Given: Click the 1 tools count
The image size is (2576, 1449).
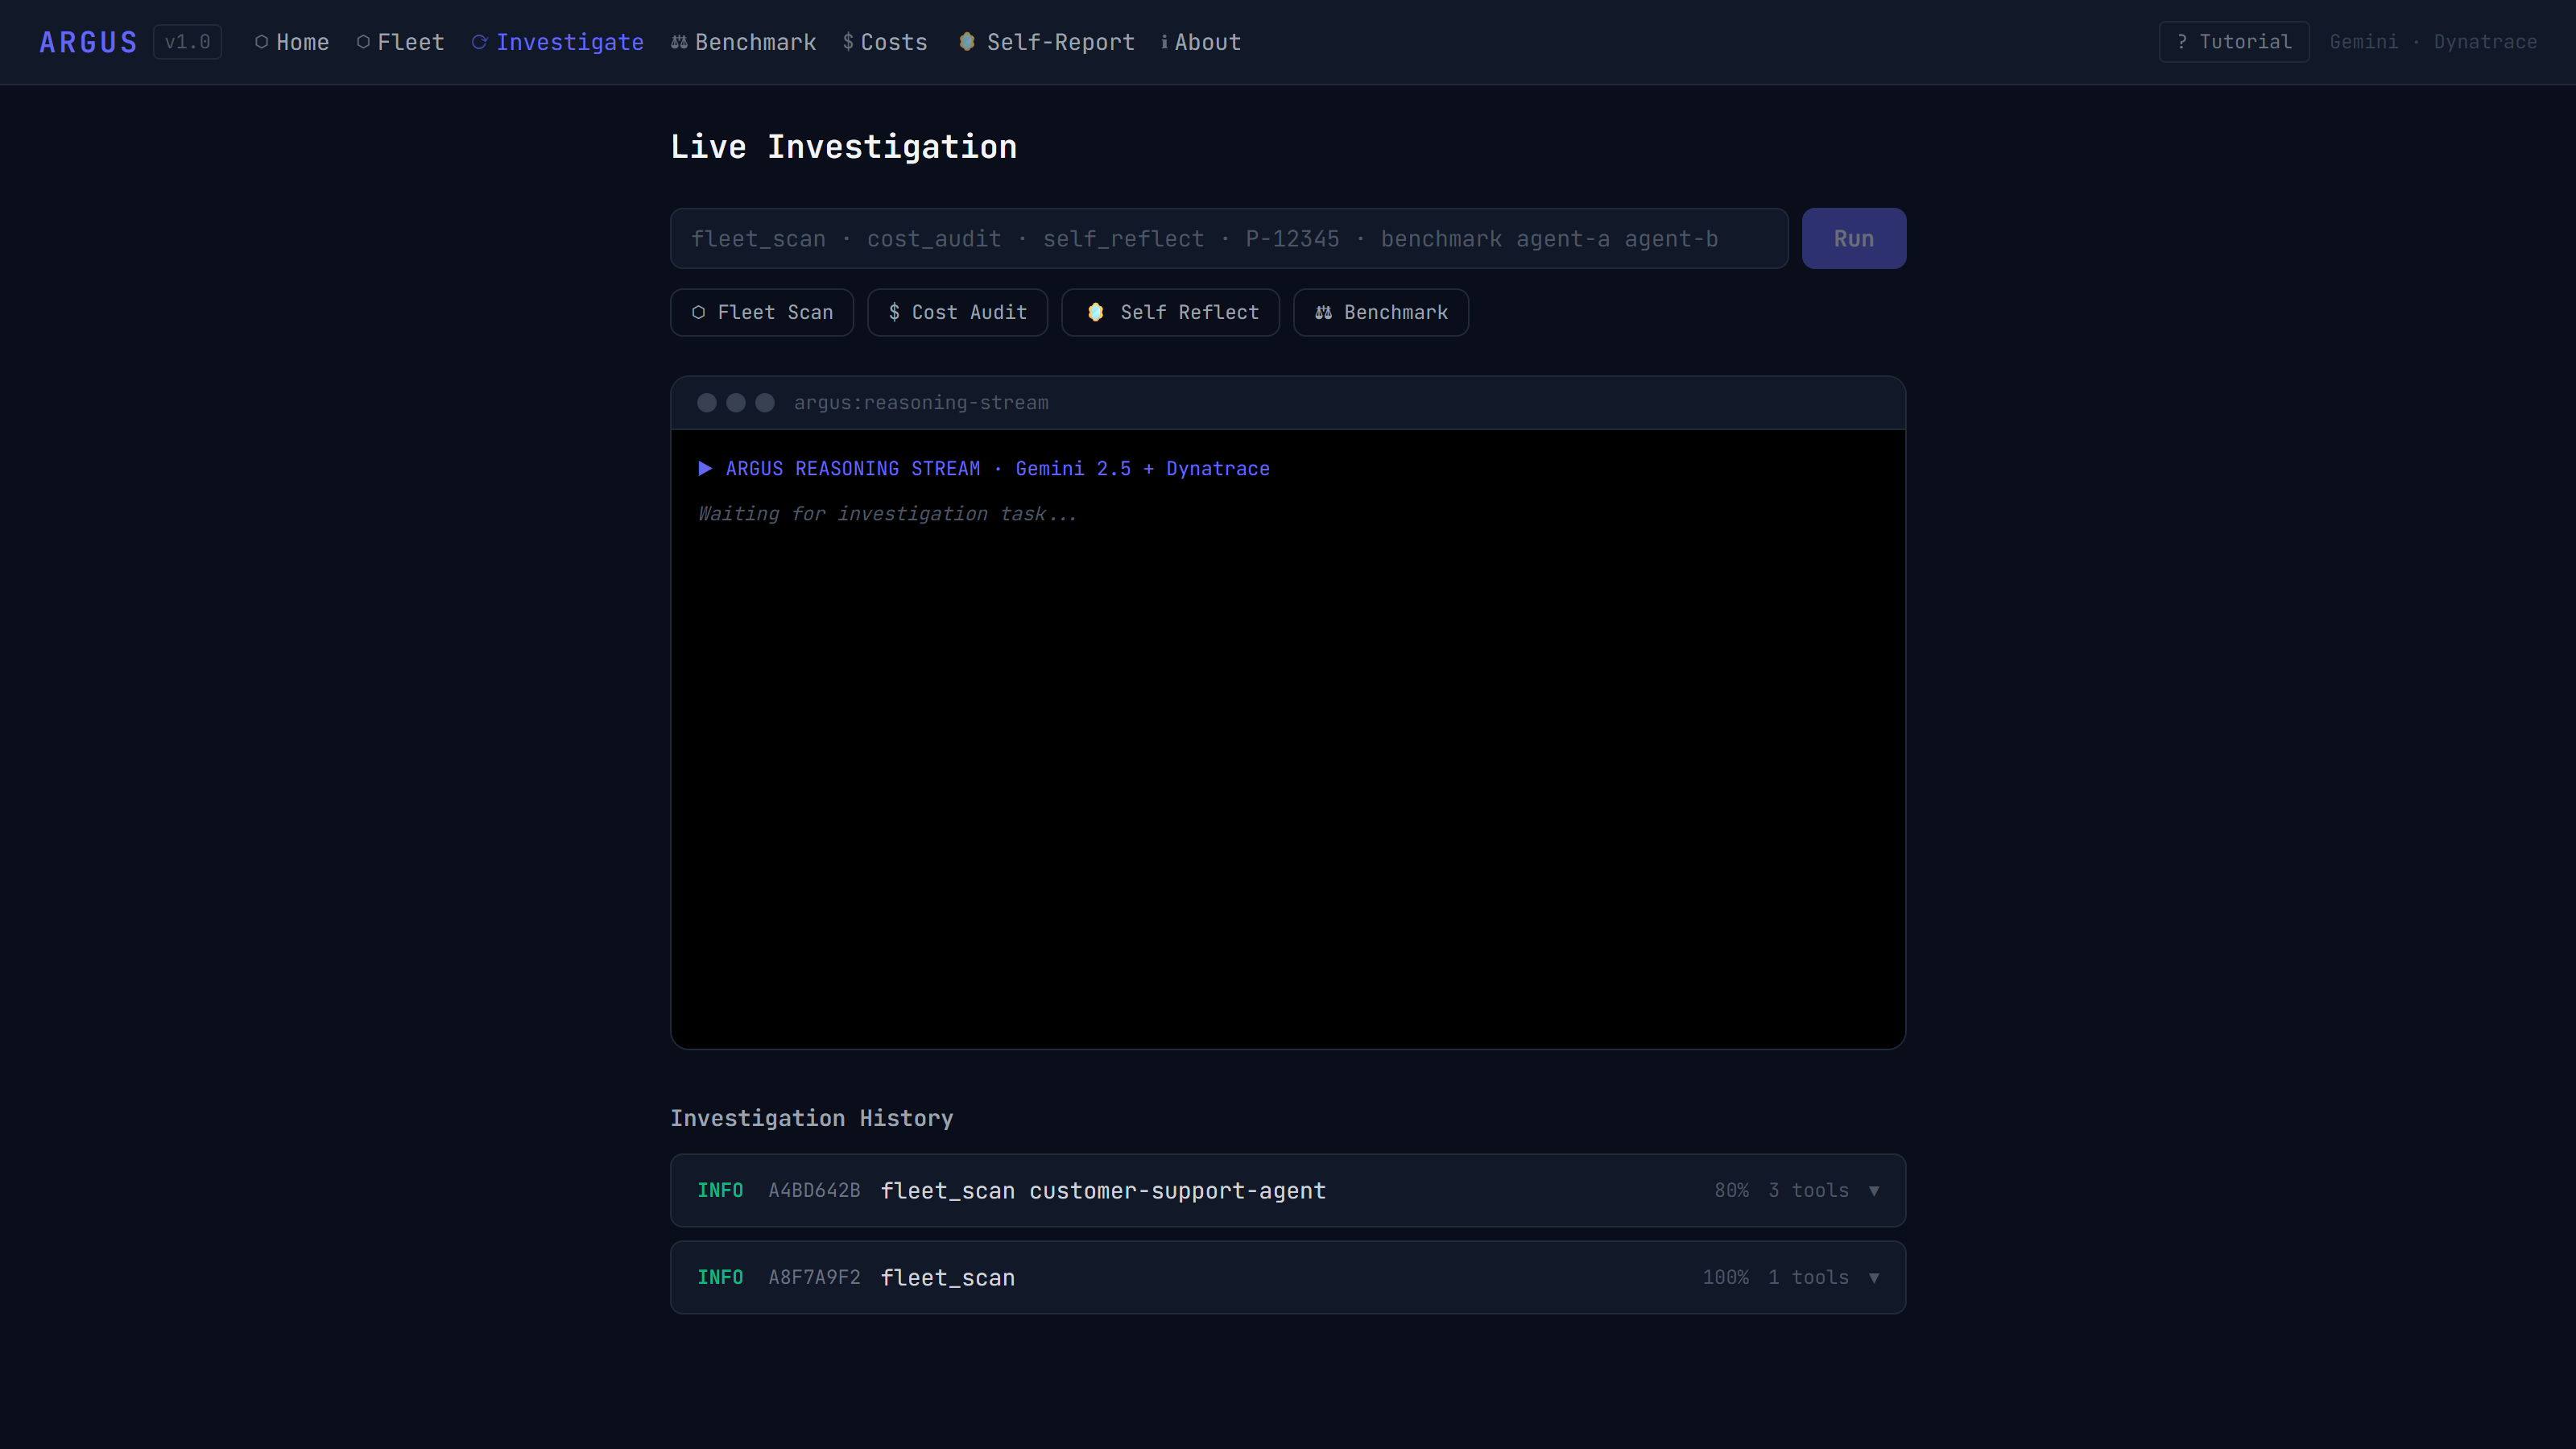Looking at the screenshot, I should point(1808,1277).
